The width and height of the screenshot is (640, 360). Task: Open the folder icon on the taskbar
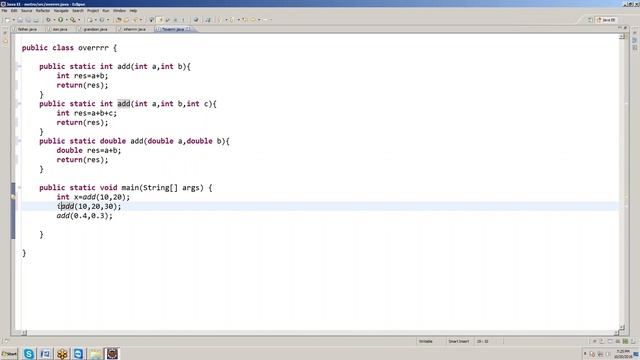pyautogui.click(x=96, y=353)
